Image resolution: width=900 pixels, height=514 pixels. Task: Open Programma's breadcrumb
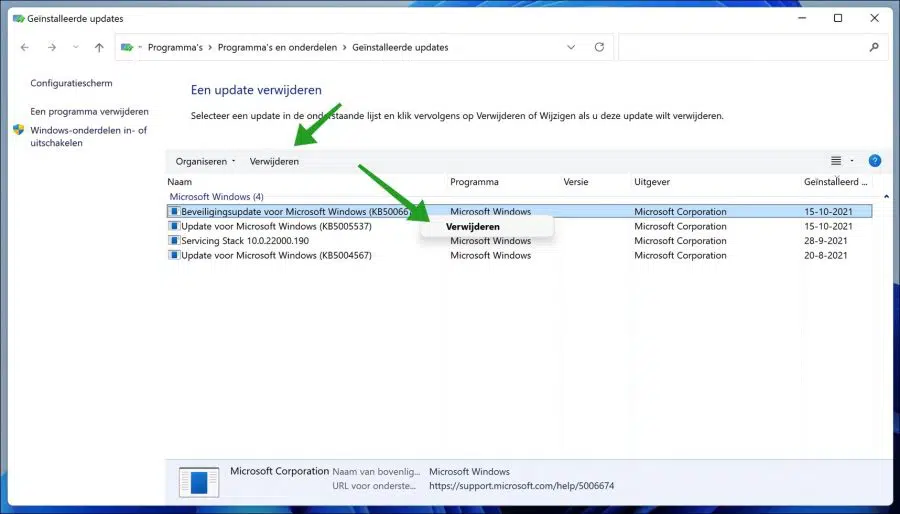[175, 48]
